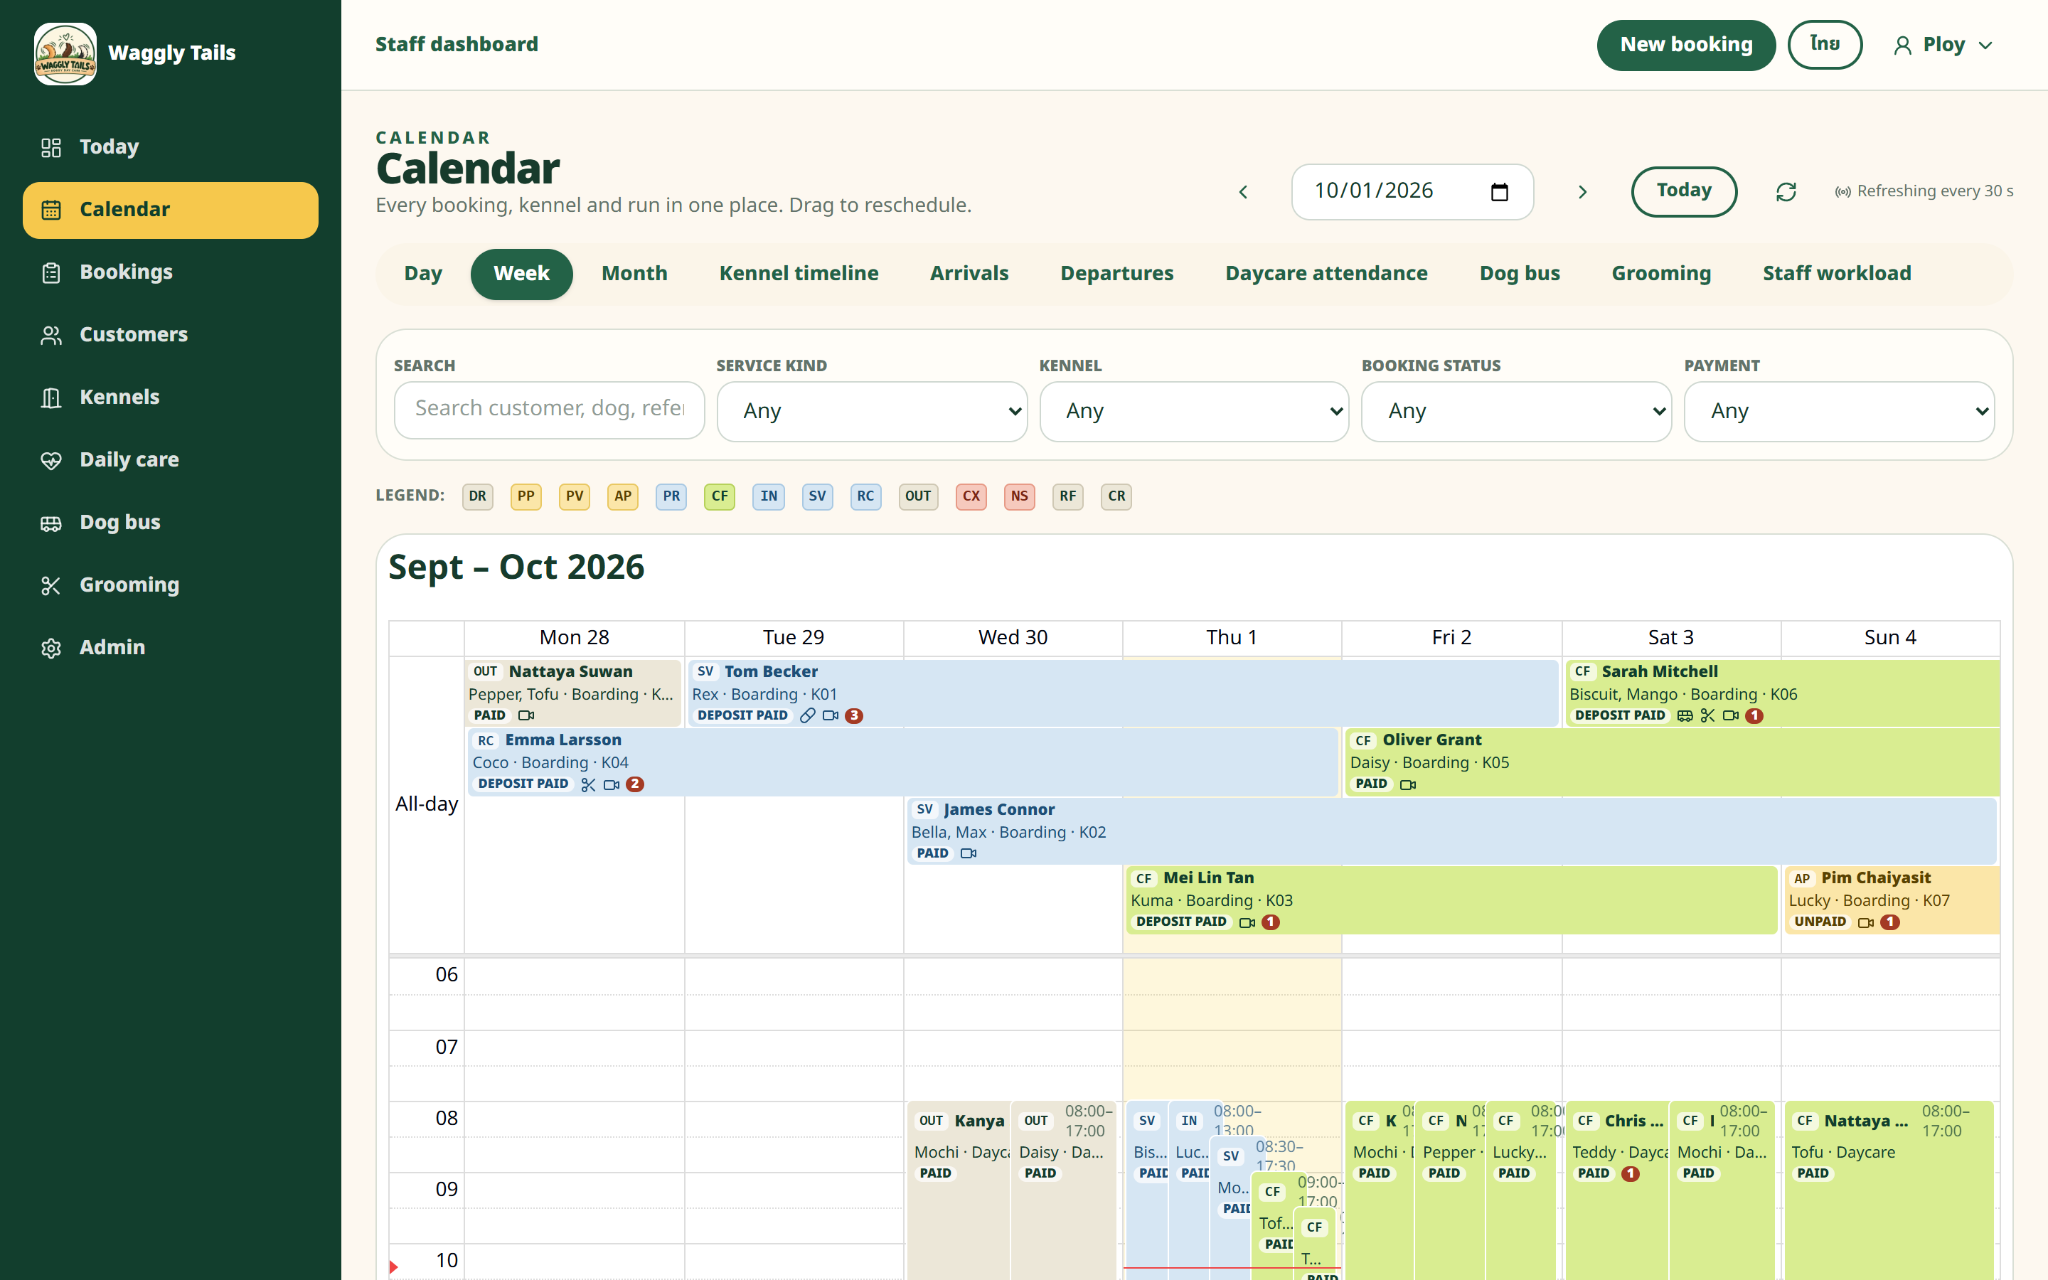2048x1280 pixels.
Task: Open the Daycare attendance tab
Action: pos(1326,274)
